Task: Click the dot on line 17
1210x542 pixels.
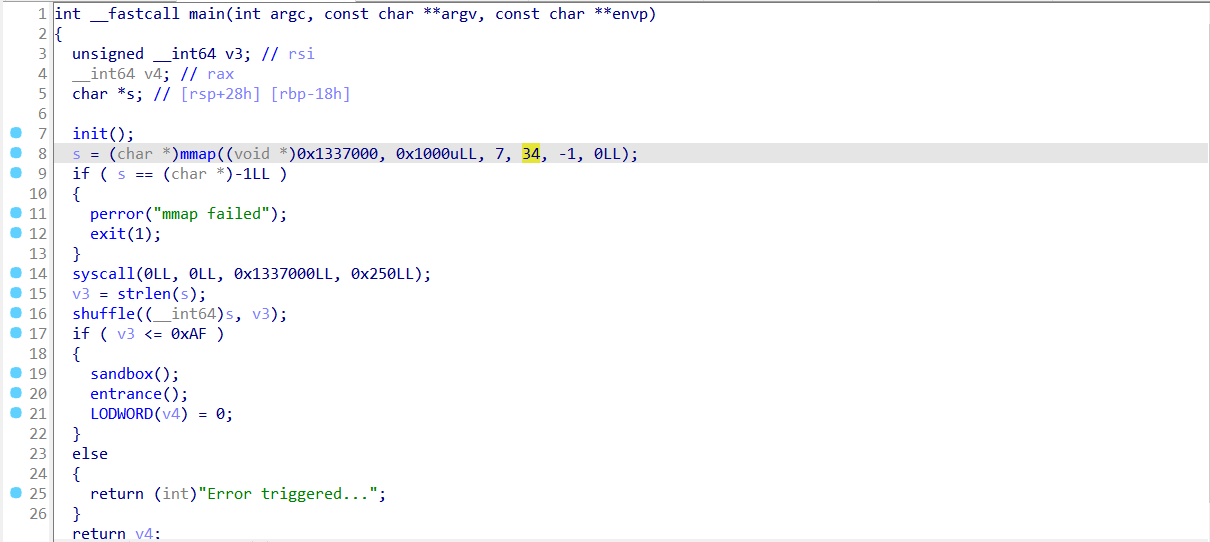Action: click(15, 334)
